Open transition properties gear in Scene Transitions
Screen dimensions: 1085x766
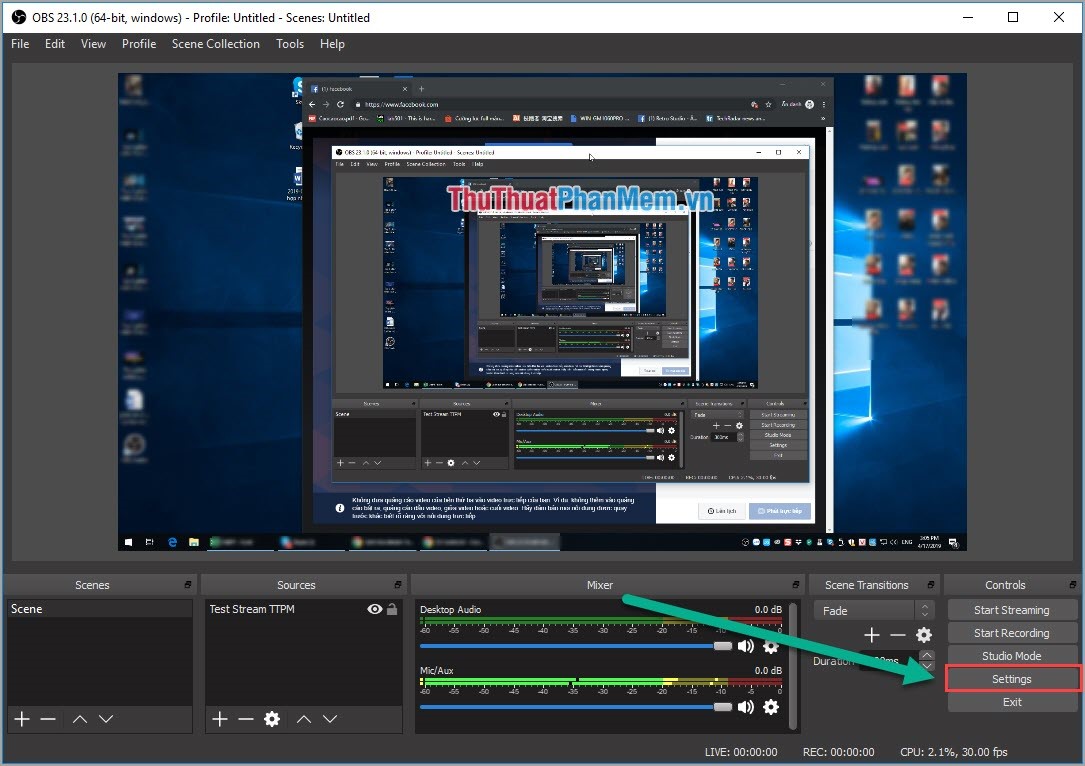point(924,634)
